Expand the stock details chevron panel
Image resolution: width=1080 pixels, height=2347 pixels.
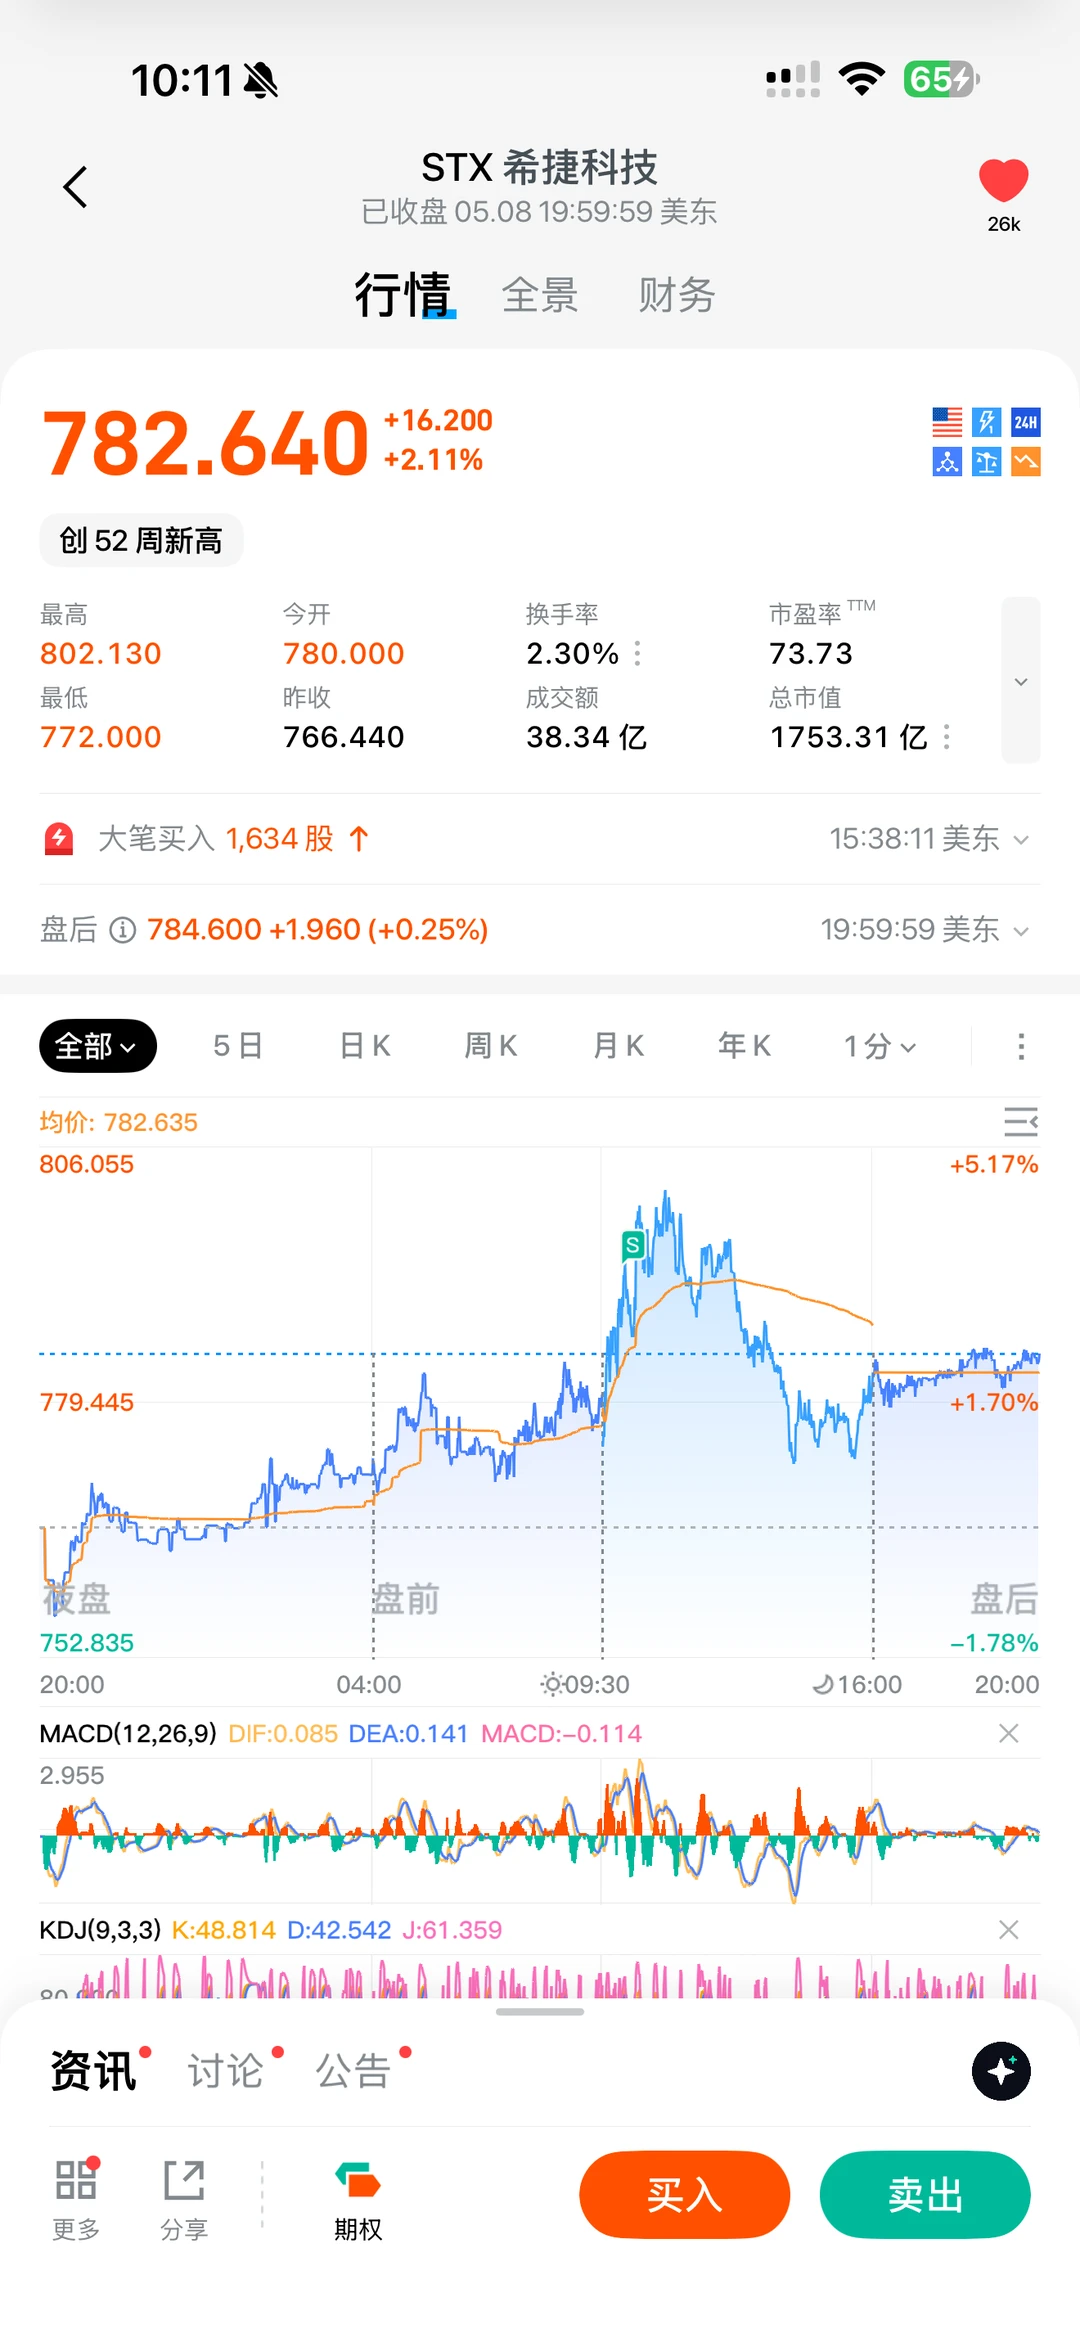click(1021, 681)
